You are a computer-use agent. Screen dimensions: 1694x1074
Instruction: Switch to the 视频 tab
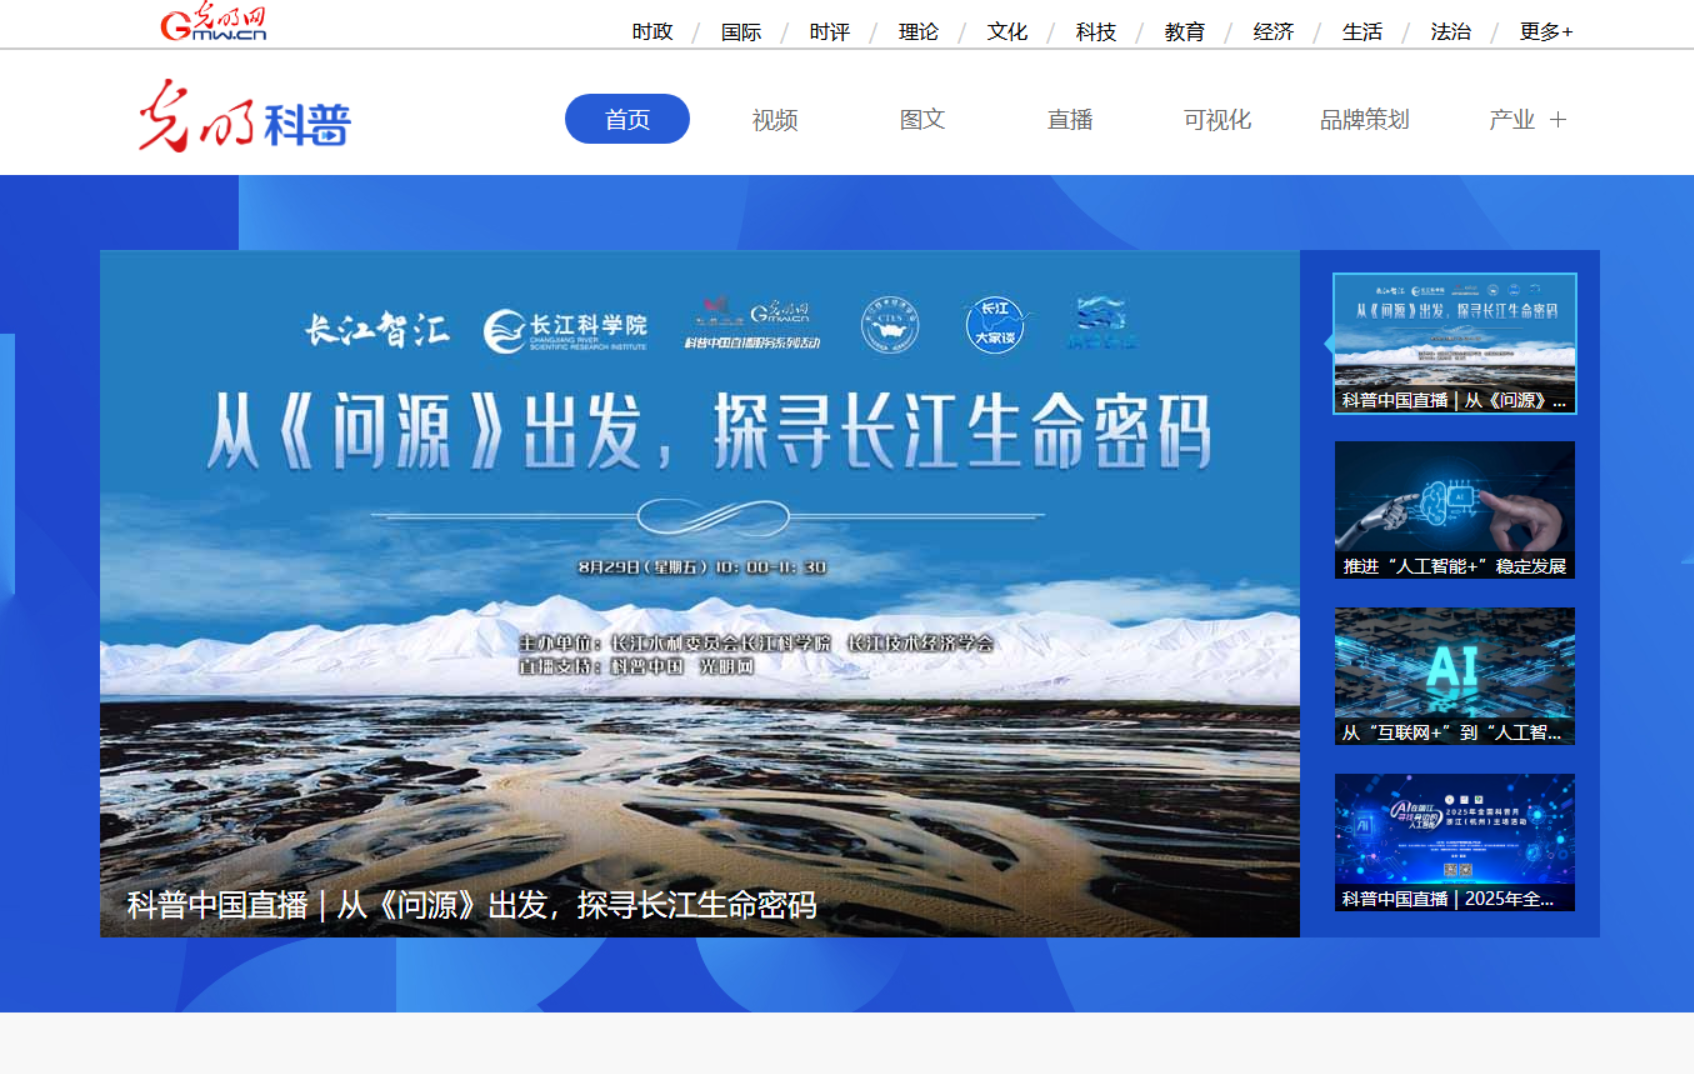tap(775, 120)
